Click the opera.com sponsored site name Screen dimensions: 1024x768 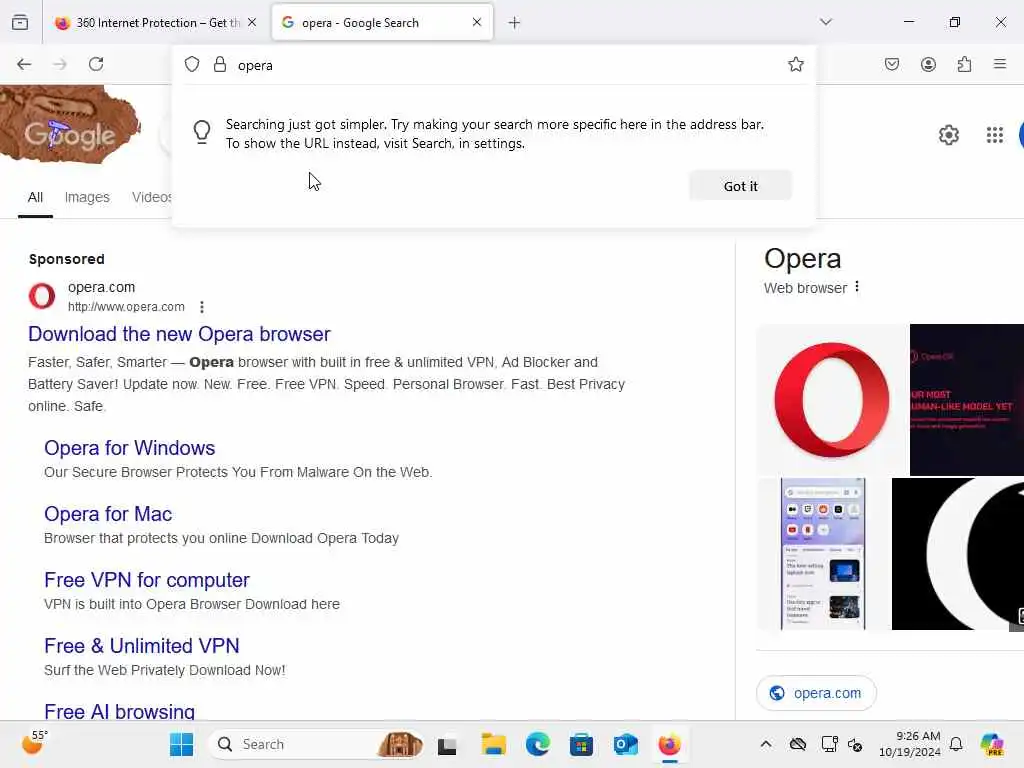click(x=101, y=287)
